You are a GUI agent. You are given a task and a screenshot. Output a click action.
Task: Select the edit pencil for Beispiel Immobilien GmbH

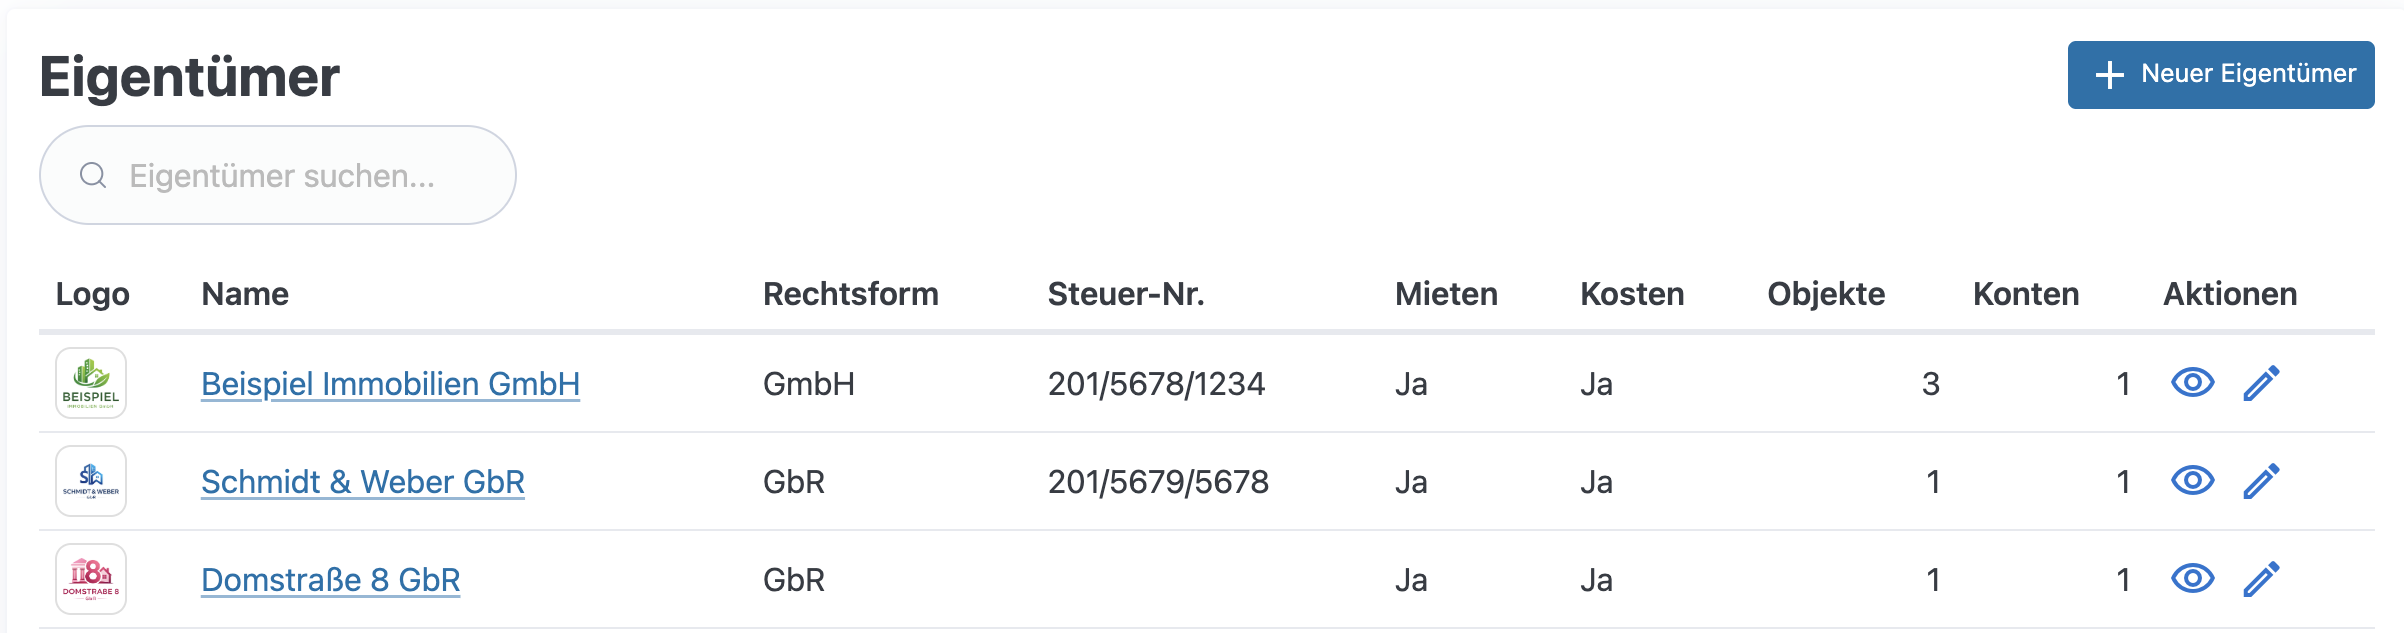pos(2262,383)
